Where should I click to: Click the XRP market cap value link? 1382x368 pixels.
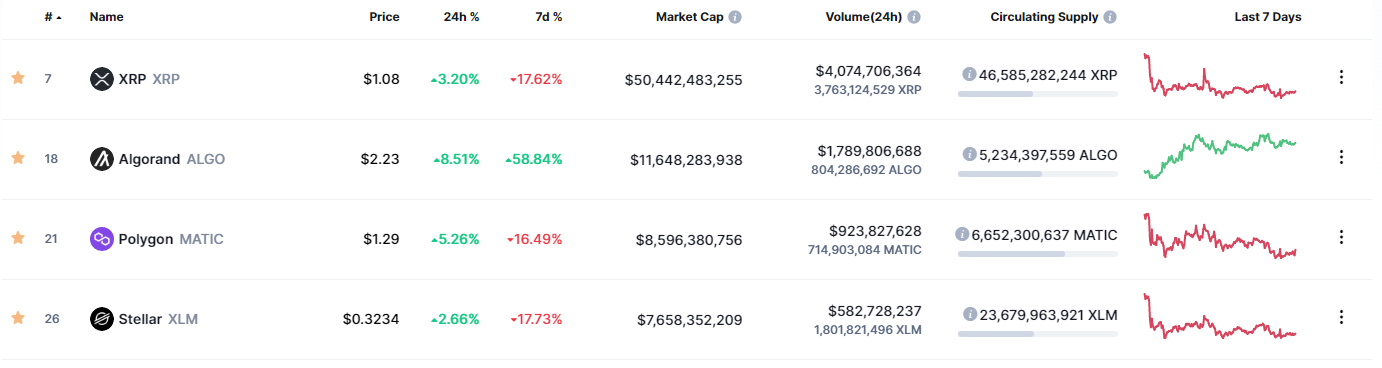pos(683,79)
